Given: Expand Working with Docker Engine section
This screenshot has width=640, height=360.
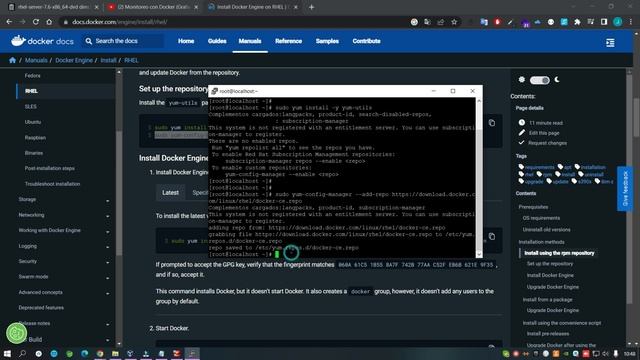Looking at the screenshot, I should tap(108, 232).
